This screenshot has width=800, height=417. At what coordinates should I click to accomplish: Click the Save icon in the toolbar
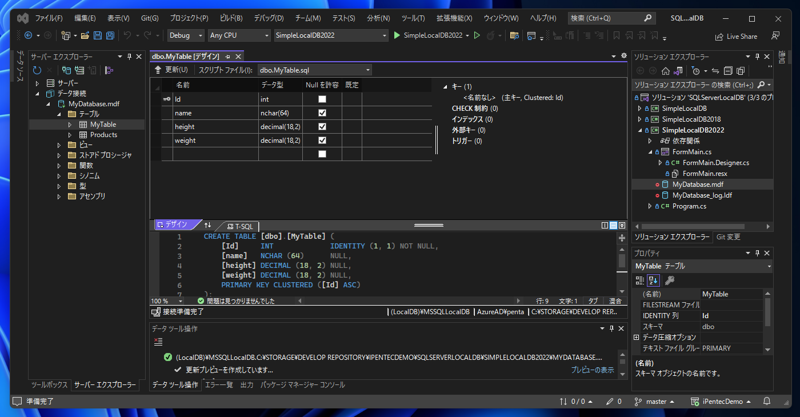click(x=97, y=36)
